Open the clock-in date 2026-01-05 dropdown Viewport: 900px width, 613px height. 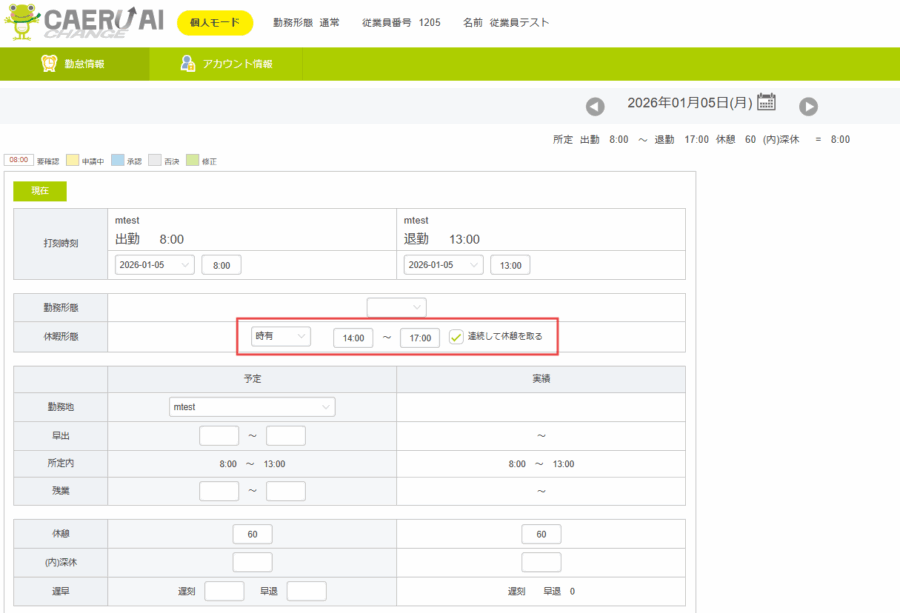[x=154, y=265]
